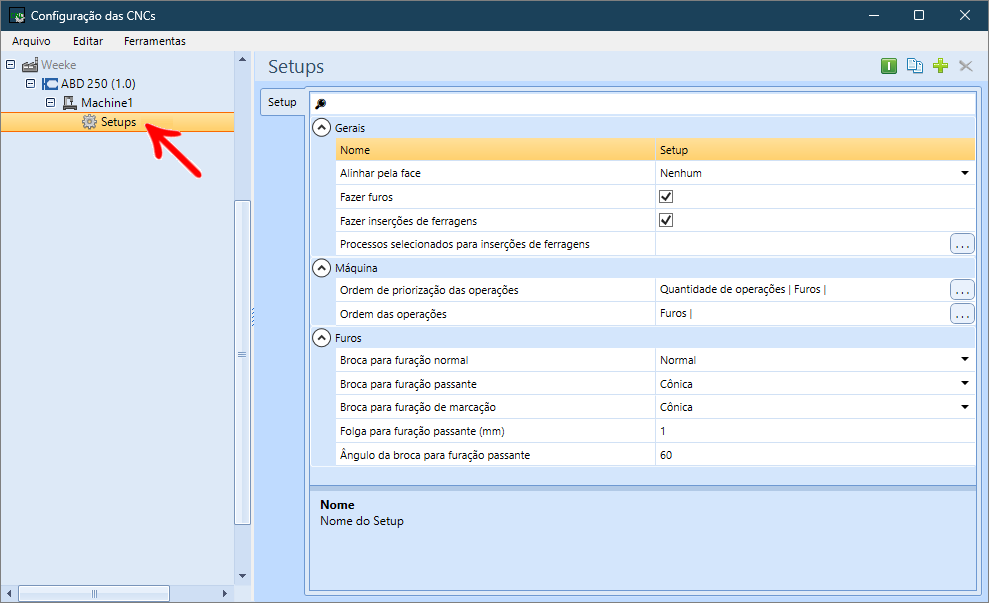Select the Ângulo da broca para furação passante label
Image resolution: width=990 pixels, height=604 pixels.
[434, 455]
